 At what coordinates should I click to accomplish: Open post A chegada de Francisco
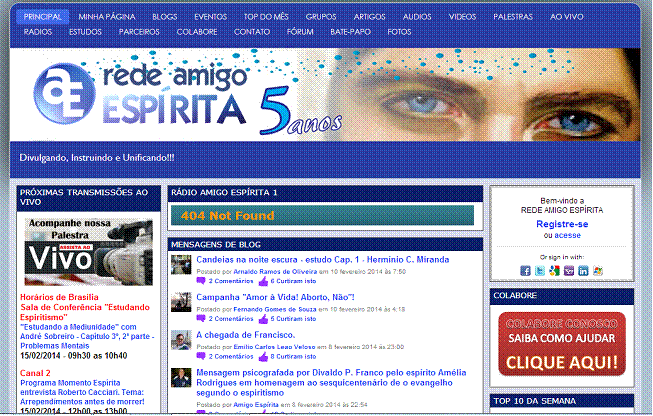[x=246, y=335]
